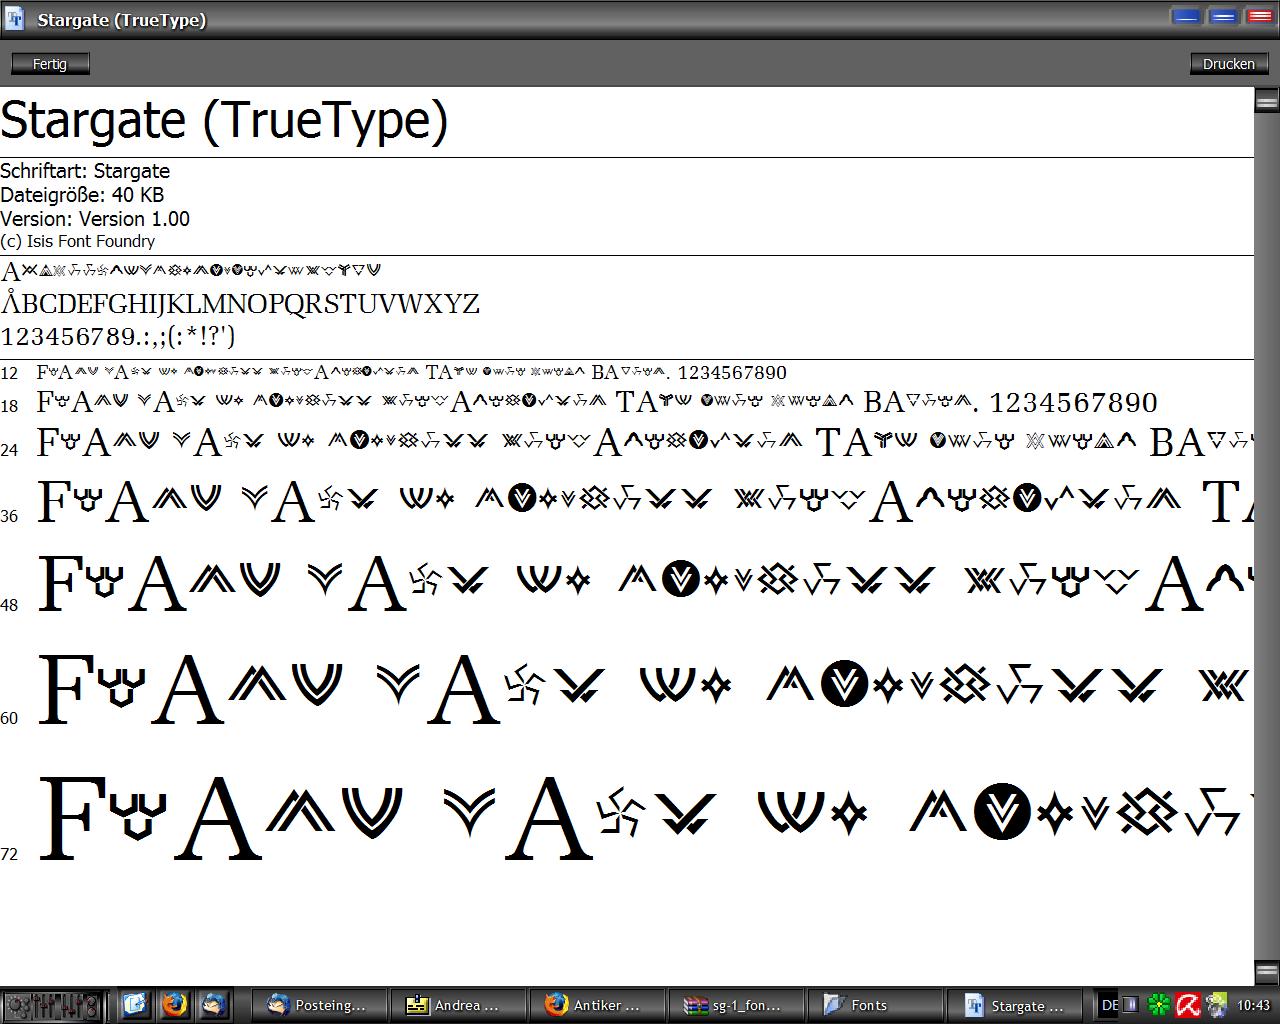The image size is (1280, 1024).
Task: Click the scrollbar up button at top
Action: pyautogui.click(x=1266, y=100)
